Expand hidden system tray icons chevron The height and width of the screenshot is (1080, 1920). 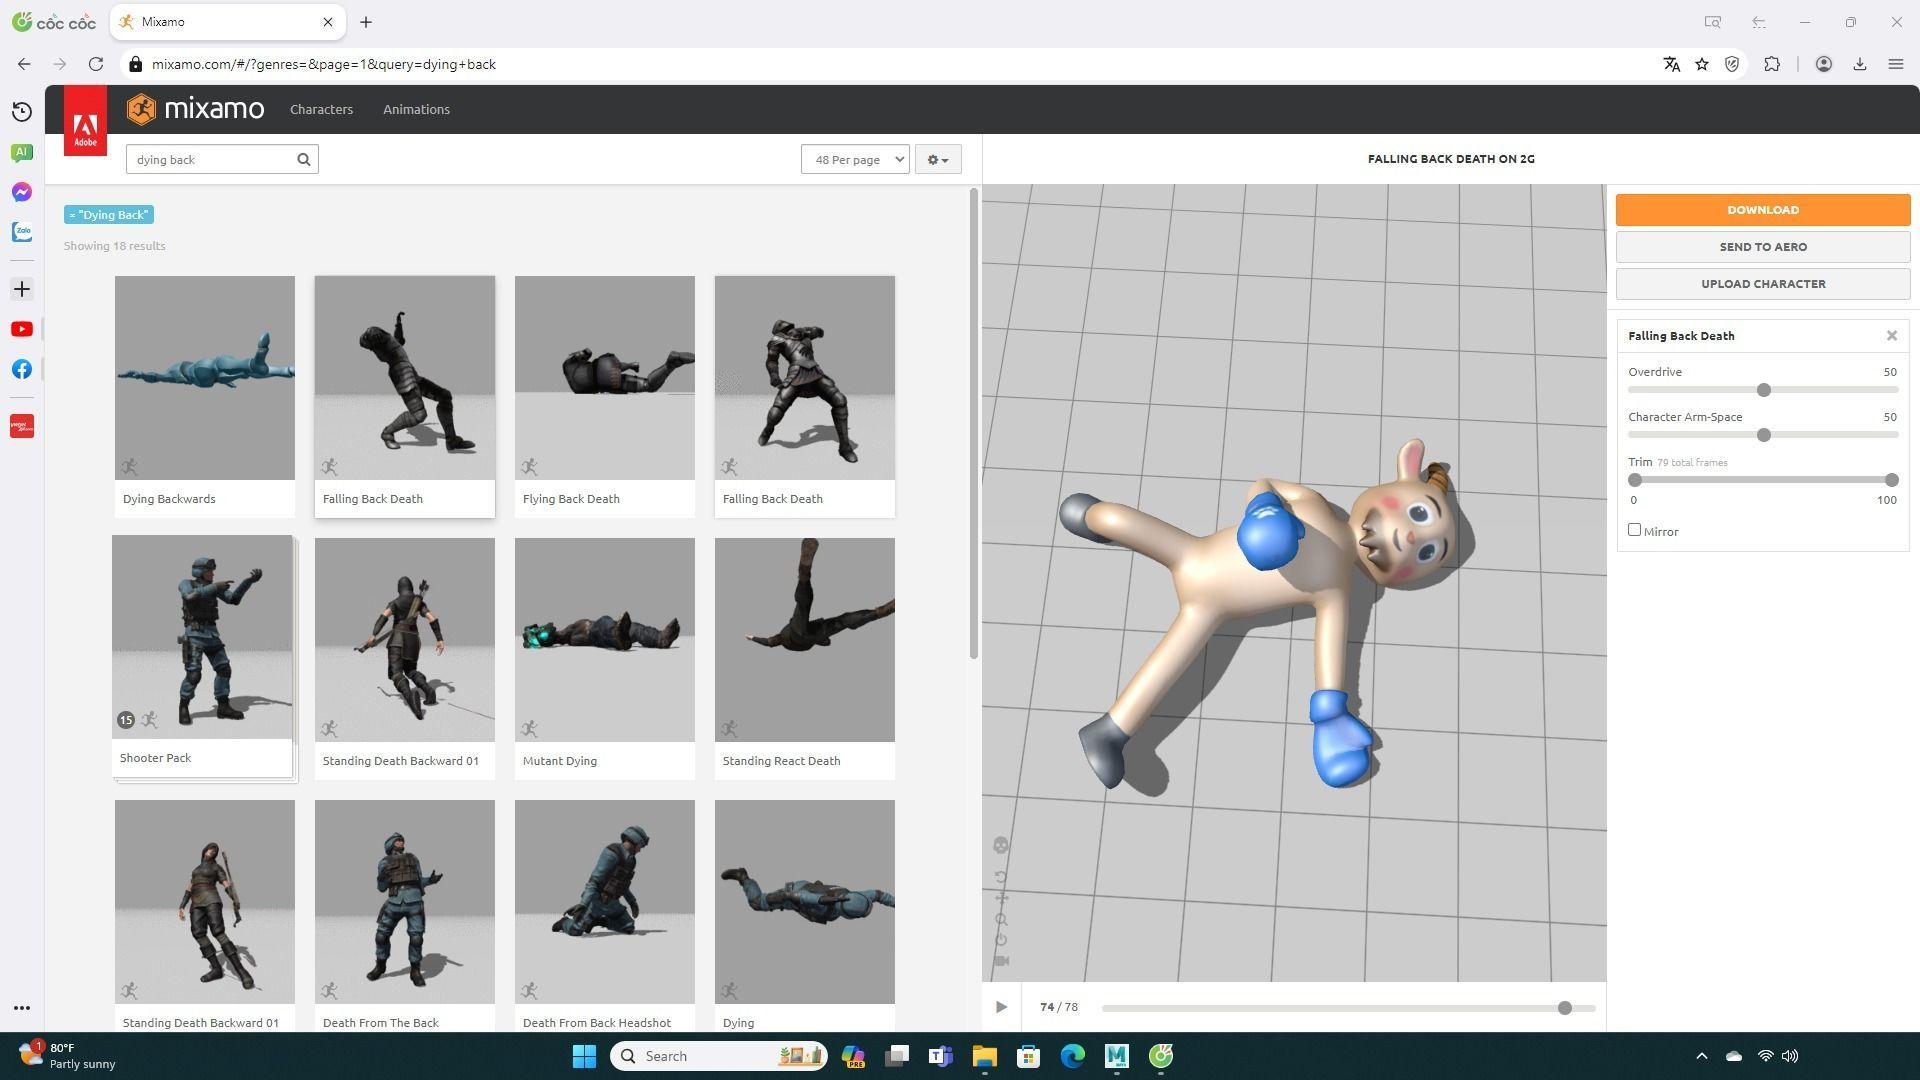1702,1056
